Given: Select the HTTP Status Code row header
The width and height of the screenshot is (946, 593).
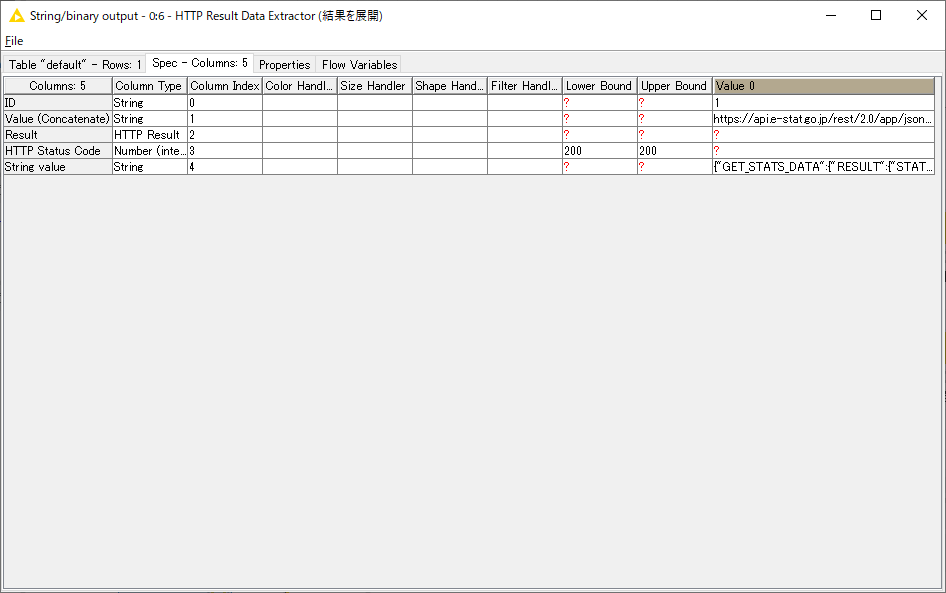Looking at the screenshot, I should tap(58, 151).
